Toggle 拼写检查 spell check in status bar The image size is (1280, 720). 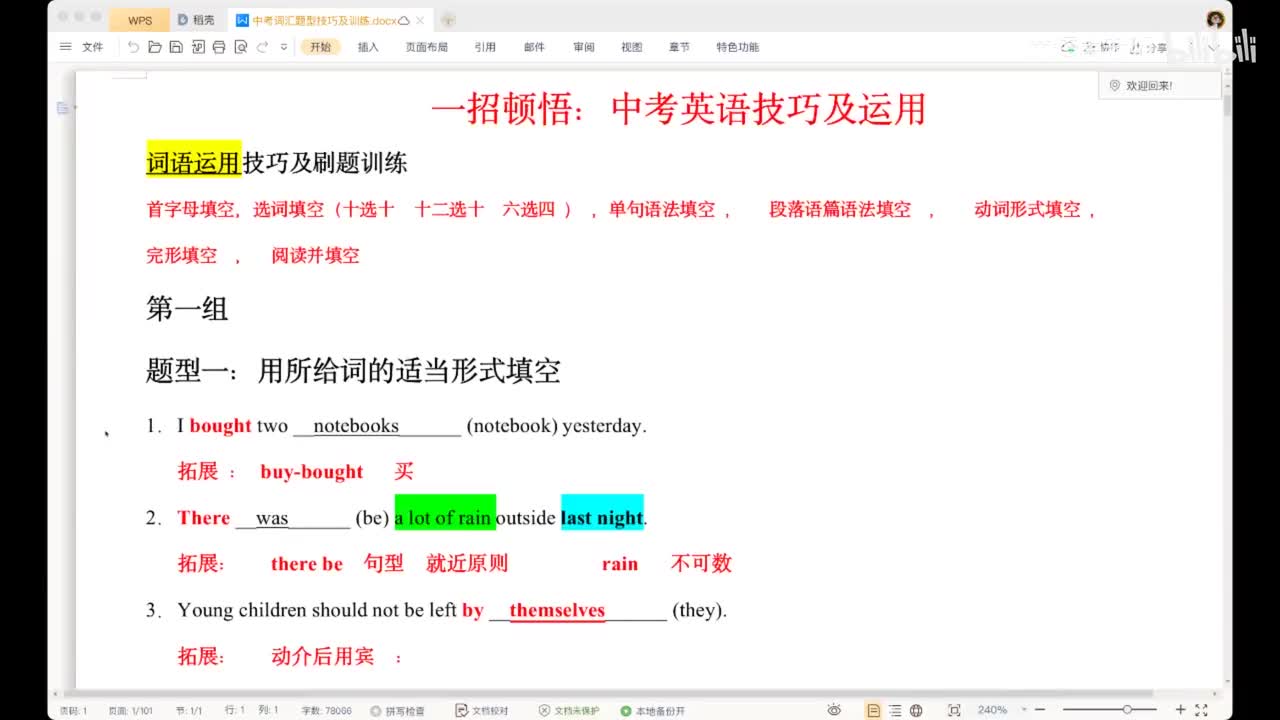point(397,711)
